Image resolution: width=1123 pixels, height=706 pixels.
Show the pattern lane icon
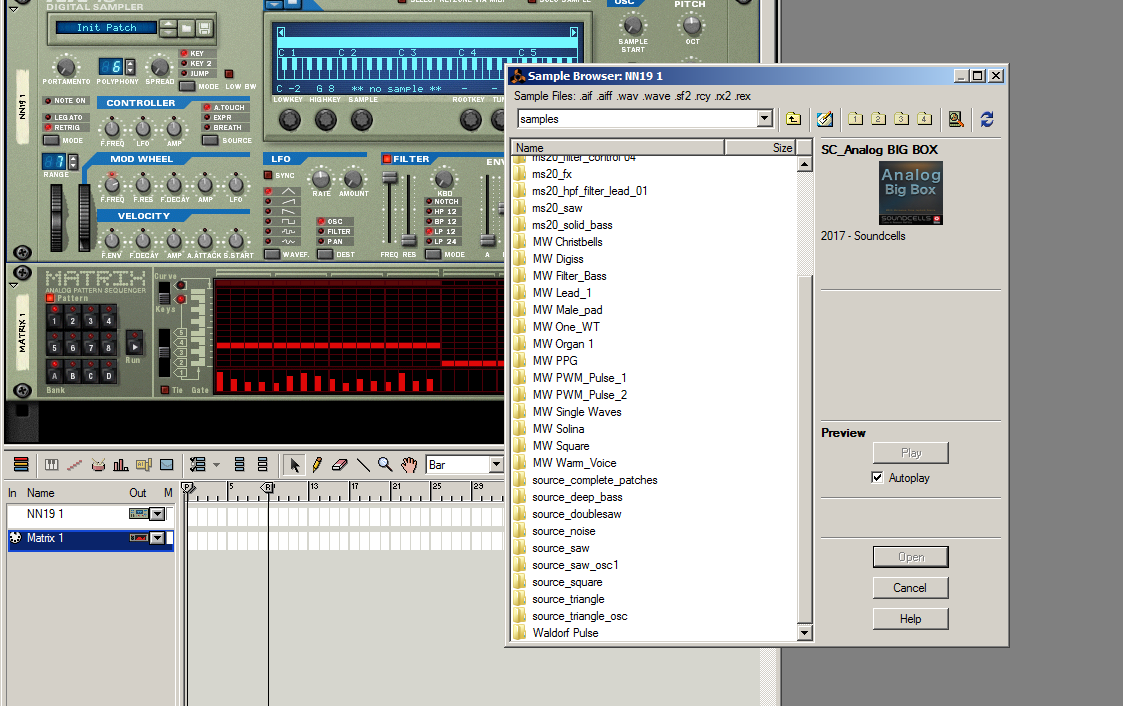[x=143, y=465]
